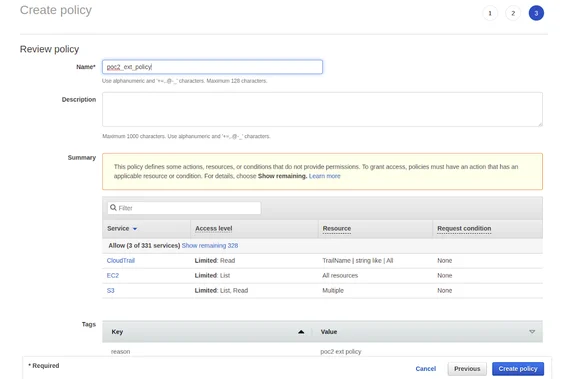Sort tags by the Key ascending arrow
Screen dimensions: 586x379
point(301,332)
